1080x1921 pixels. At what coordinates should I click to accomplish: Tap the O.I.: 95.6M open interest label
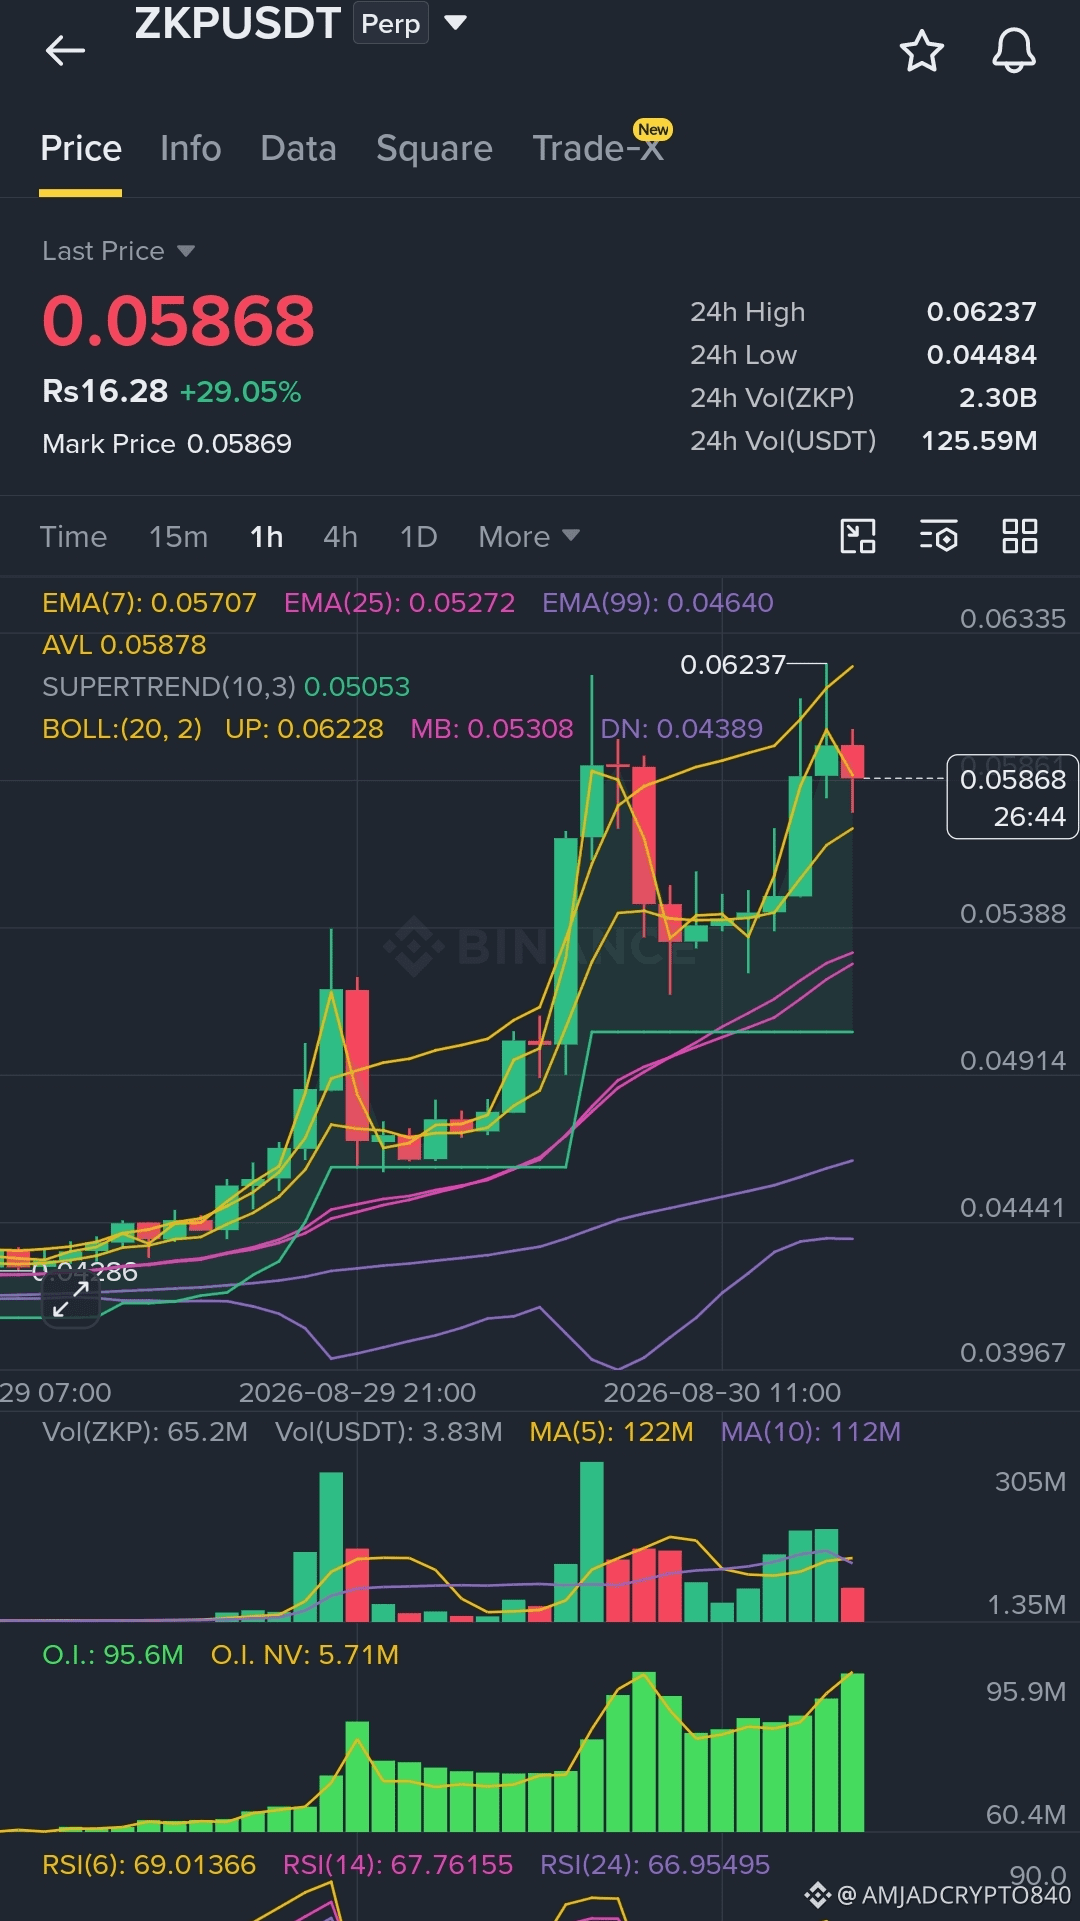[x=113, y=1655]
